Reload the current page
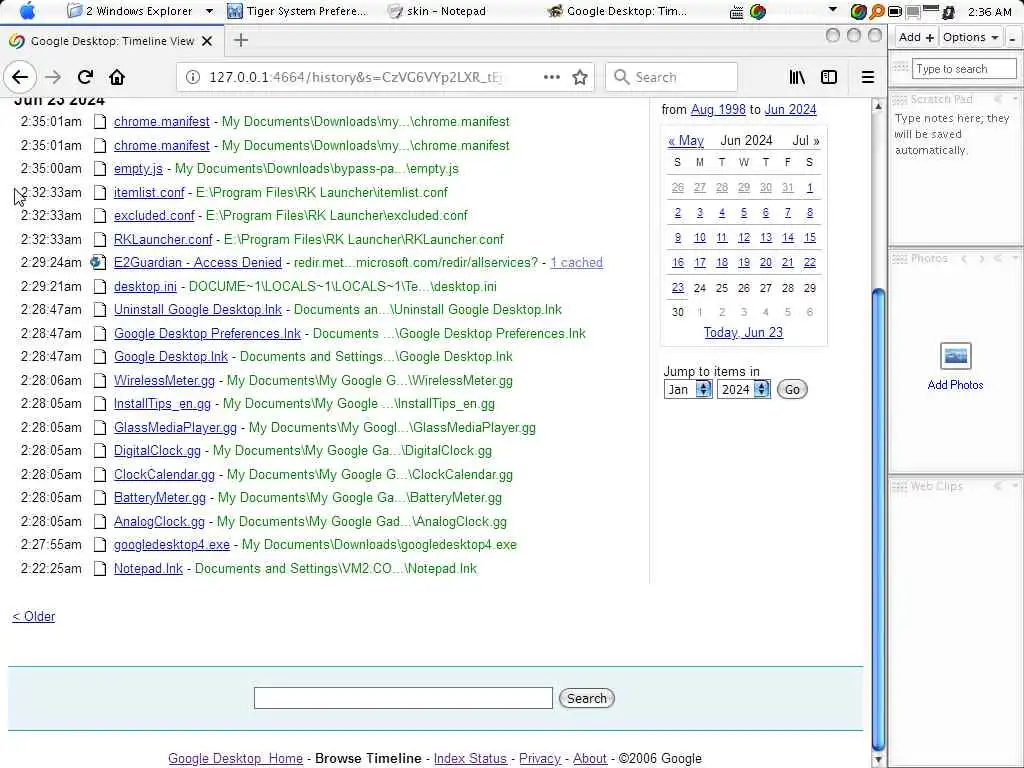The image size is (1024, 768). click(85, 77)
